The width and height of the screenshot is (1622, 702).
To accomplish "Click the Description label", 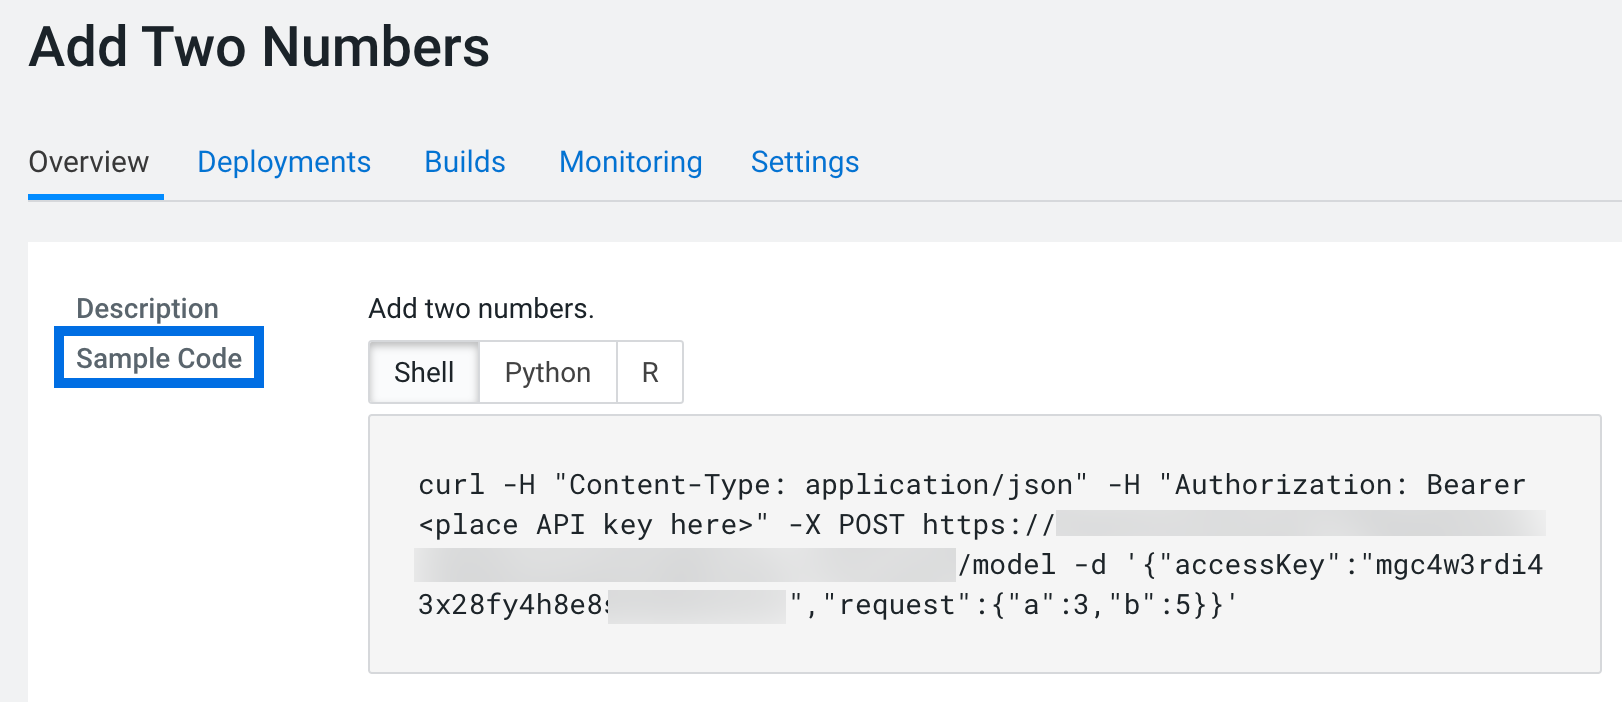I will (x=147, y=308).
